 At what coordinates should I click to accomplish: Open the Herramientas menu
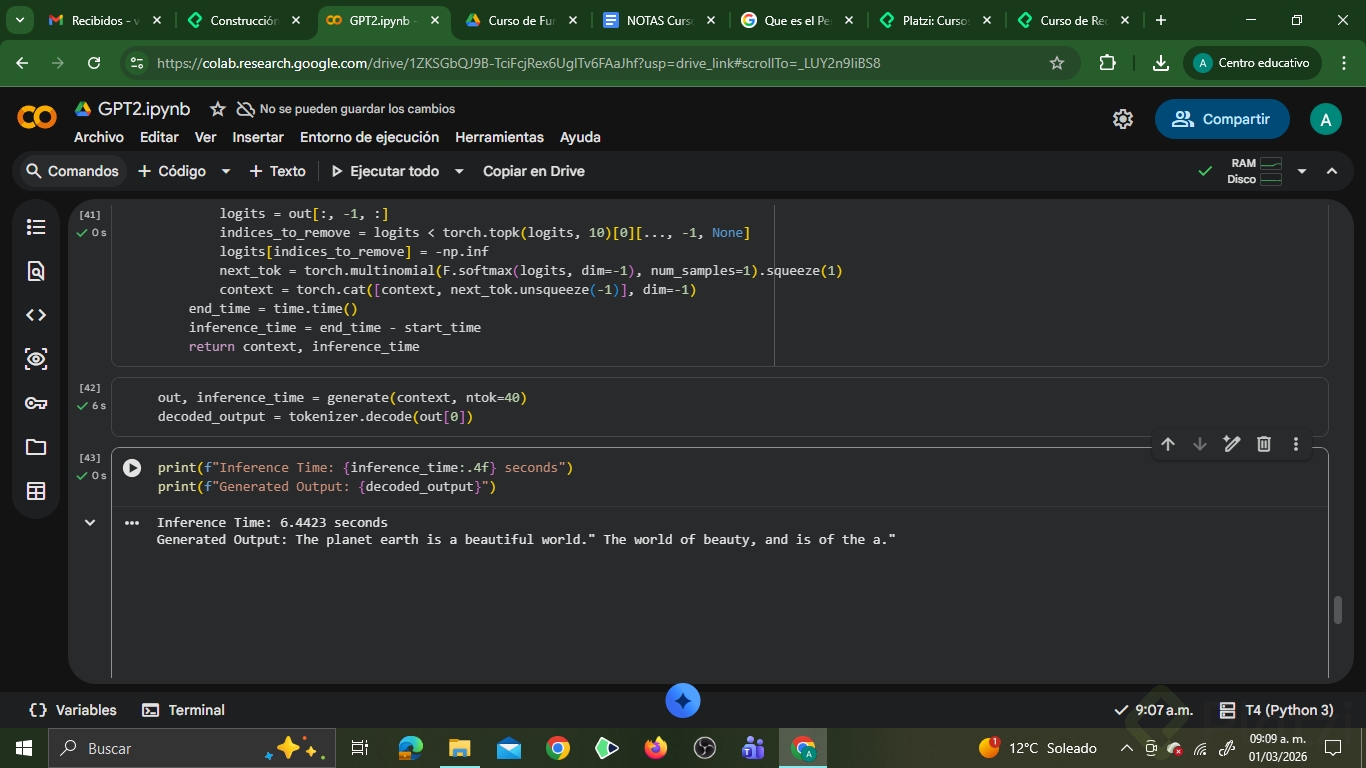(499, 137)
